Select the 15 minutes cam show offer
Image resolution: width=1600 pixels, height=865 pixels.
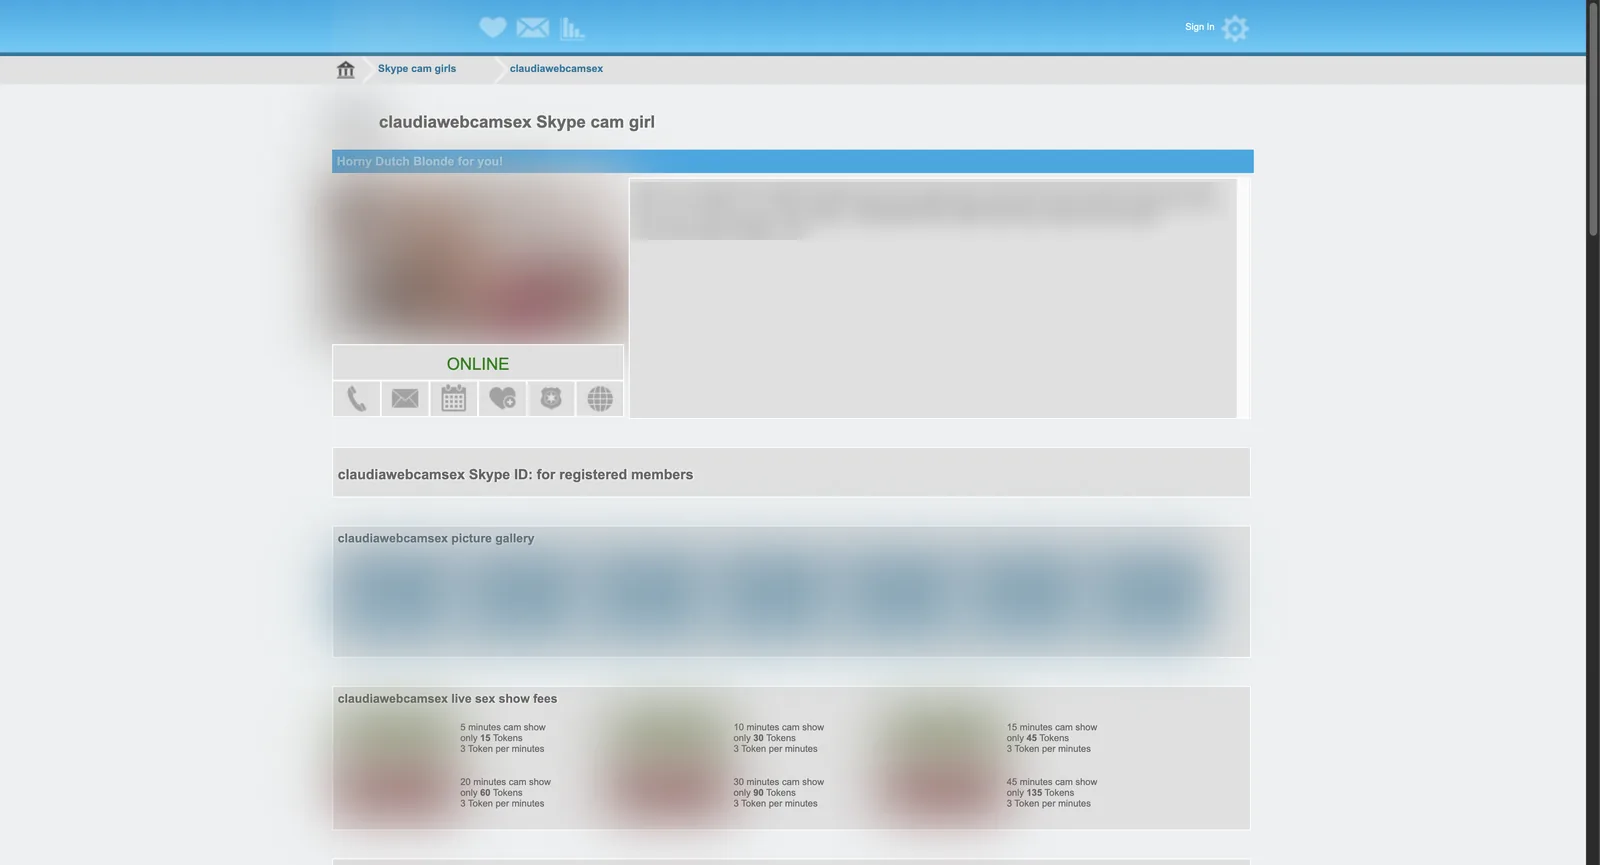tap(1052, 738)
